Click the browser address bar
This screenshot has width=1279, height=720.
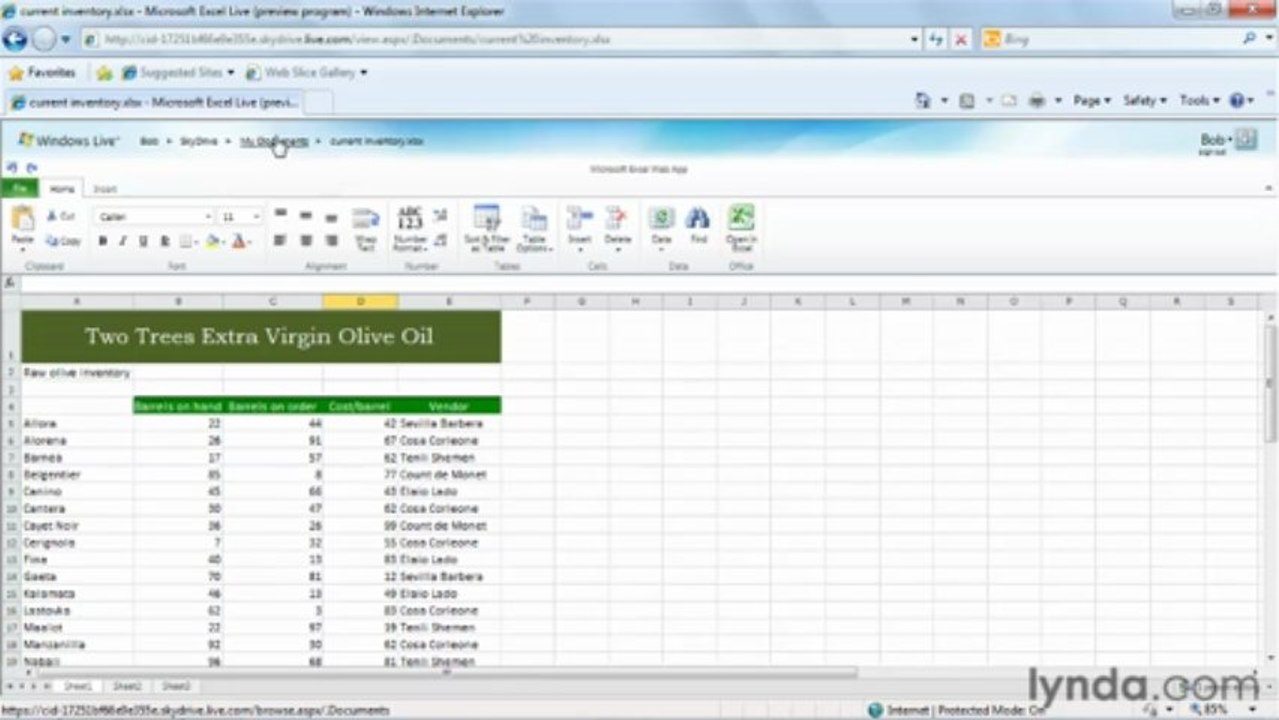click(x=500, y=40)
